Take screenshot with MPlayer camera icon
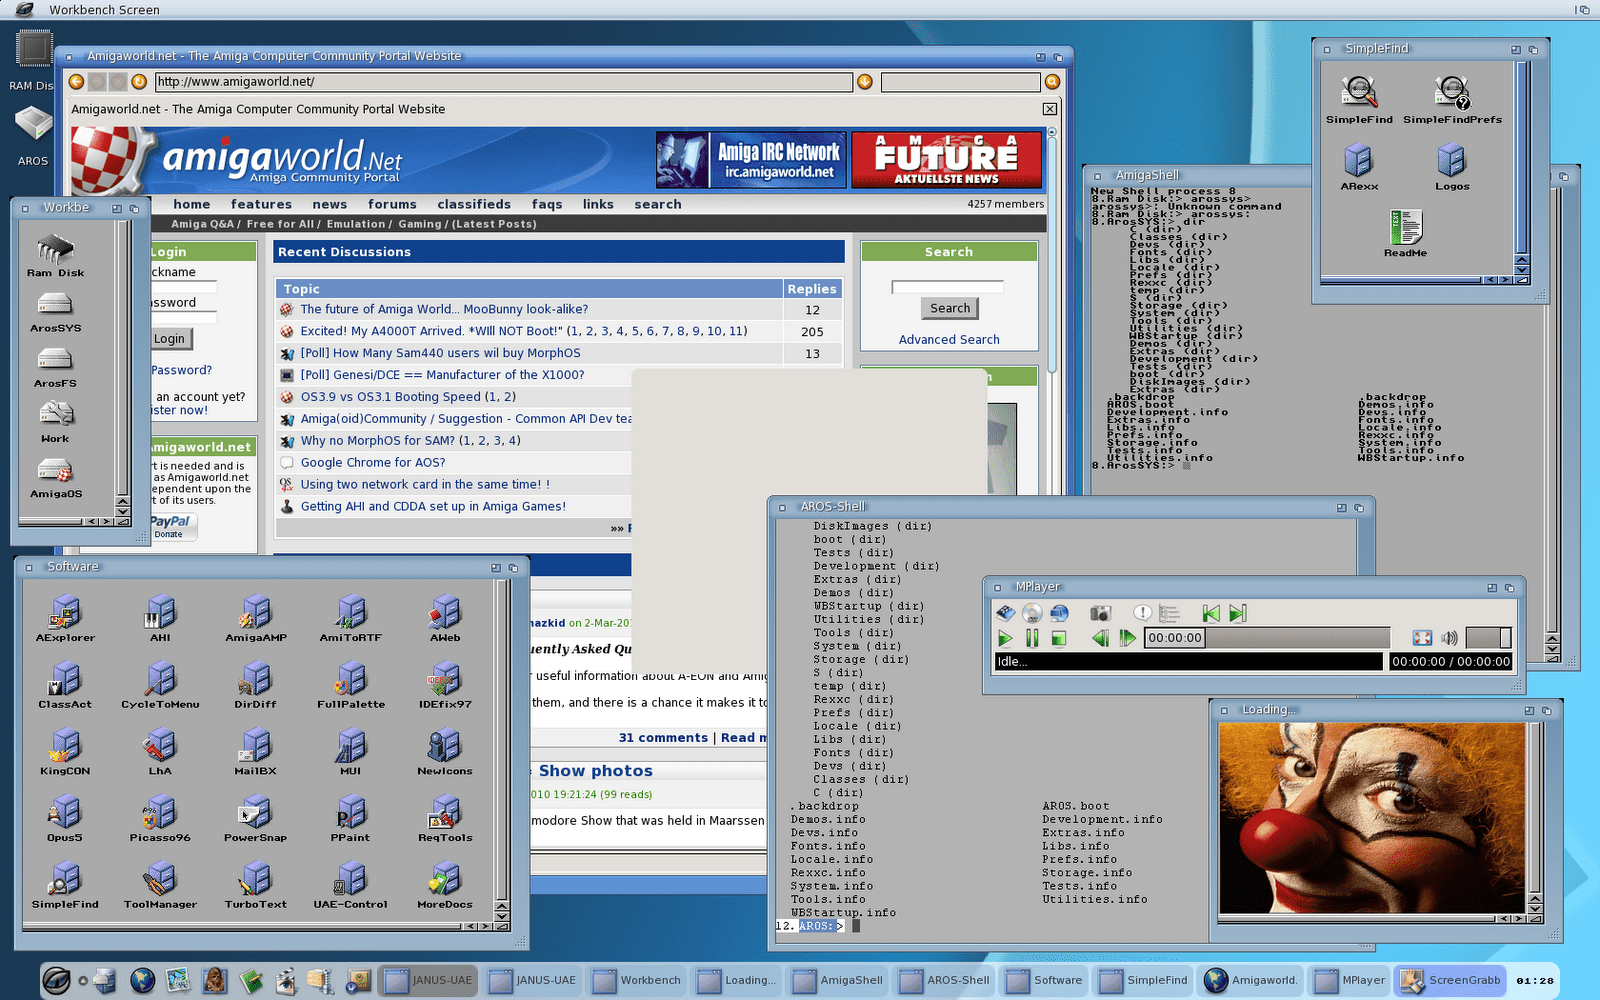1600x1000 pixels. click(x=1100, y=613)
